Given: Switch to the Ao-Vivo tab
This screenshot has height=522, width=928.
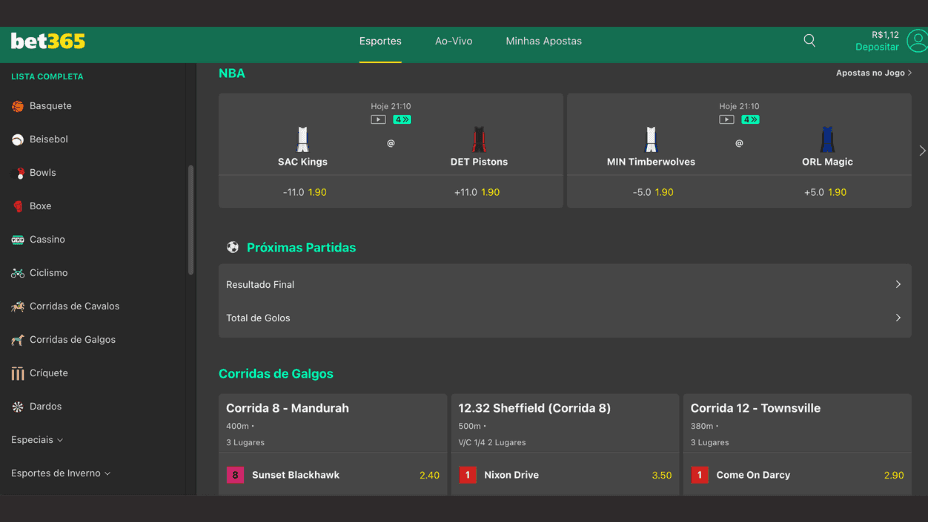Looking at the screenshot, I should pyautogui.click(x=453, y=41).
